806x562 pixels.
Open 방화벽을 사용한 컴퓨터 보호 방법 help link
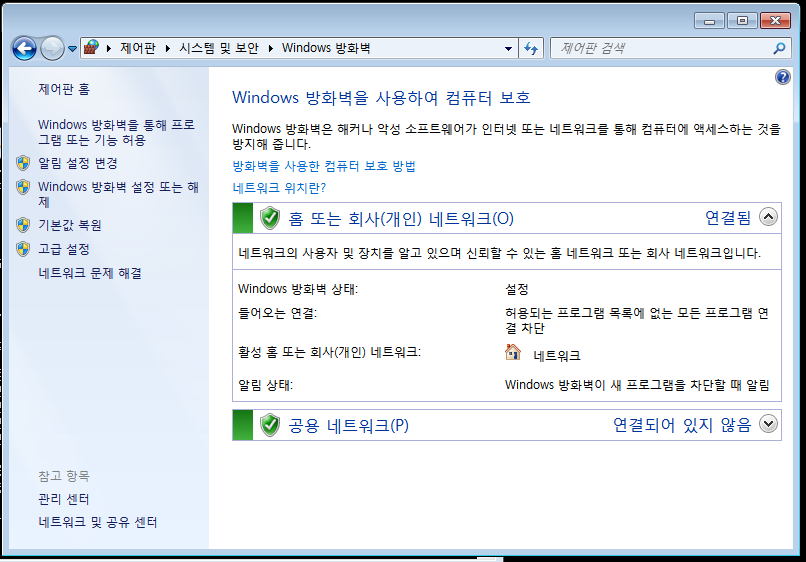click(x=324, y=166)
